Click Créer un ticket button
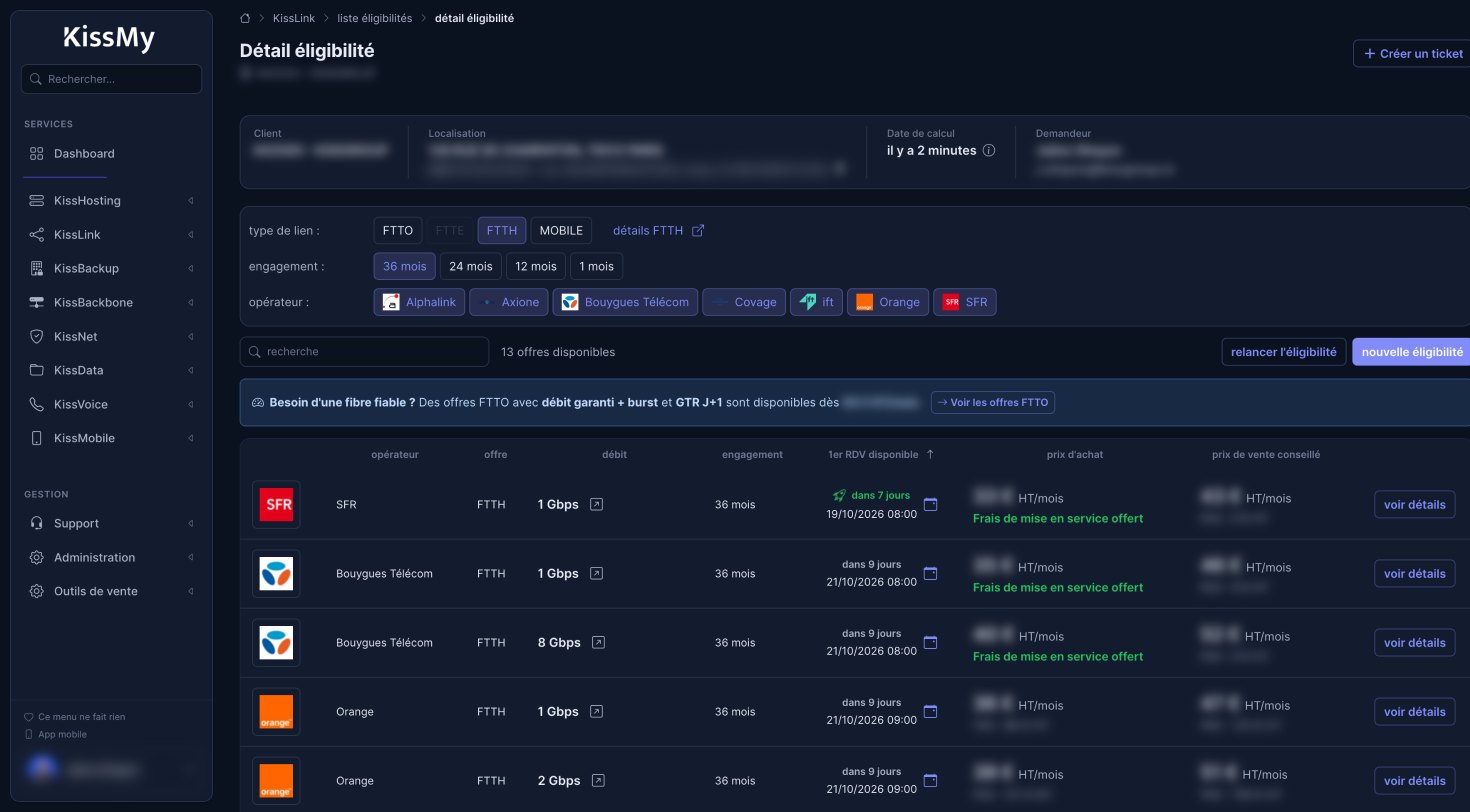1470x812 pixels. click(x=1412, y=54)
